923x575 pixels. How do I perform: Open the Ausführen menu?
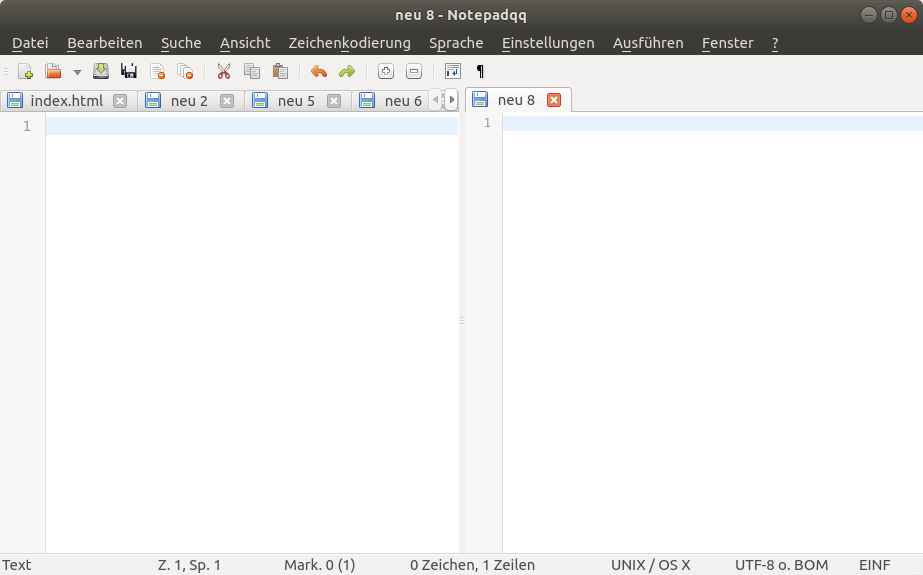(x=648, y=43)
